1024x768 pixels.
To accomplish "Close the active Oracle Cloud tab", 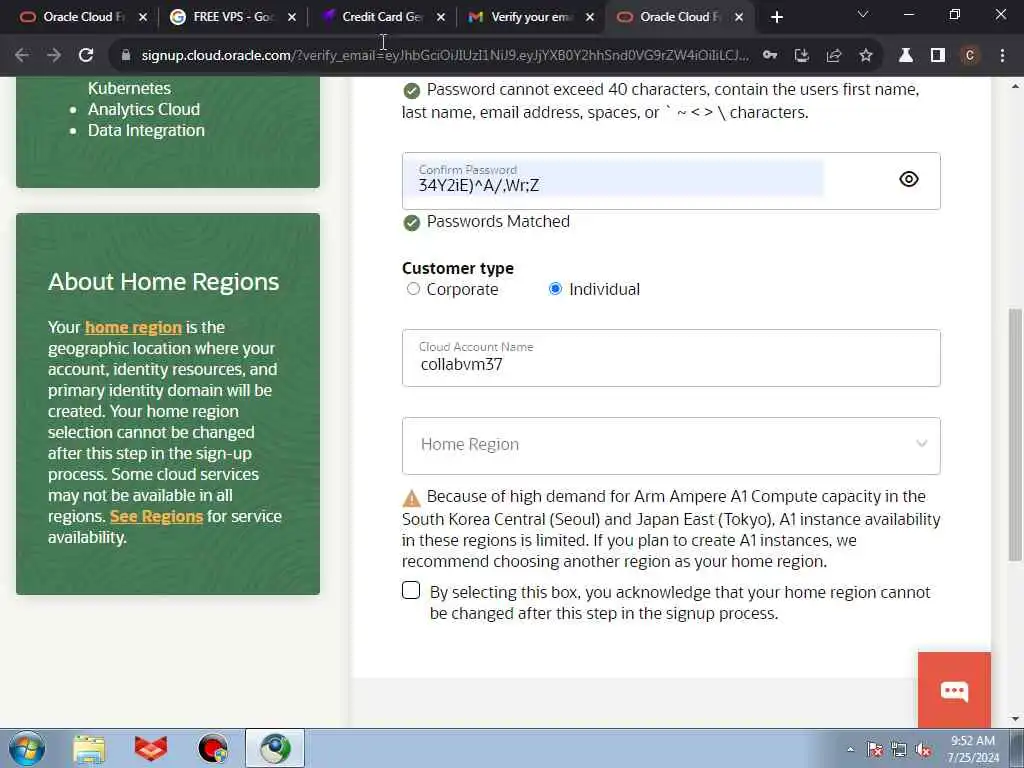I will click(739, 17).
